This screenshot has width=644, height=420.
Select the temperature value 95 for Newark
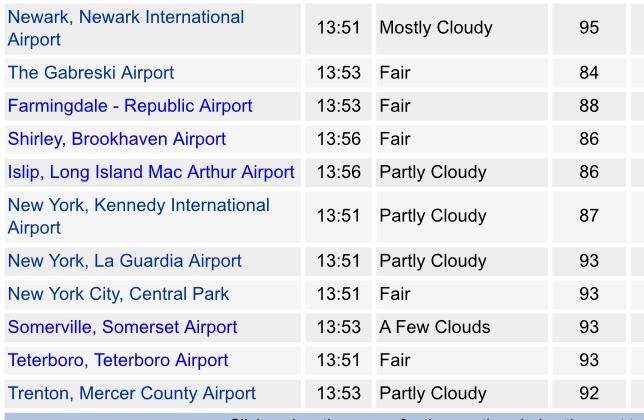pos(589,28)
